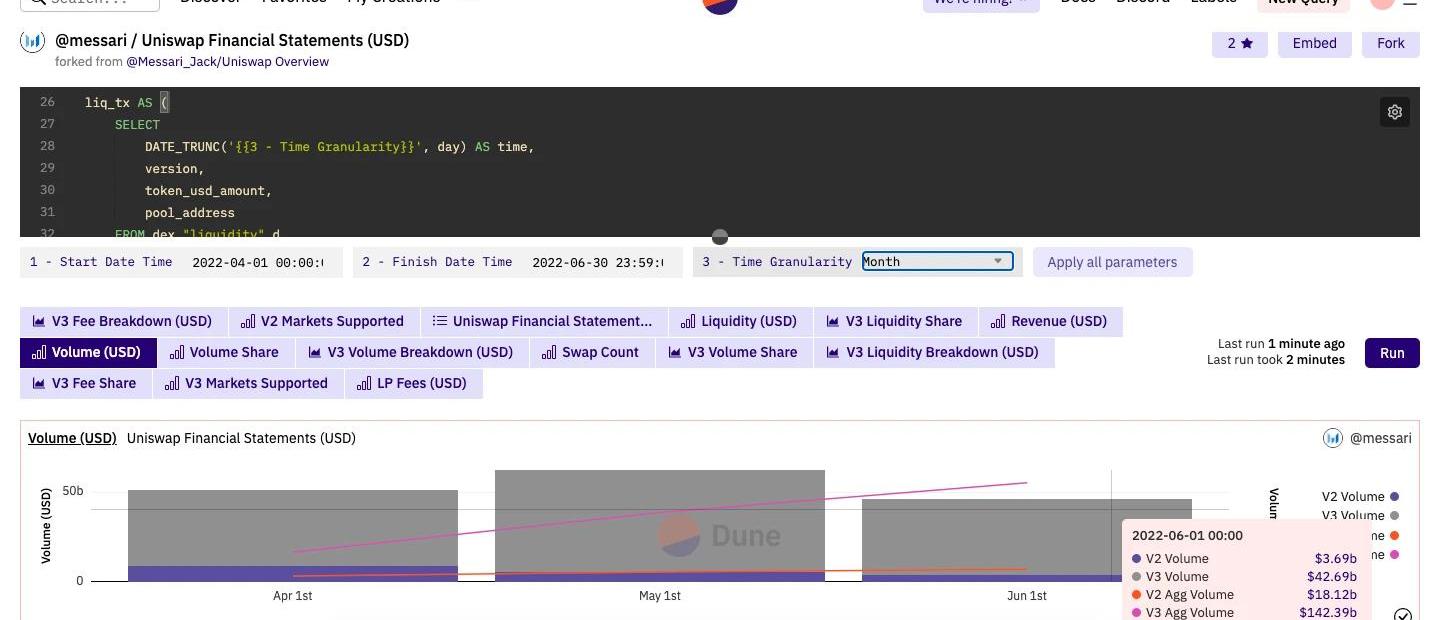Select the Uniswap Financial Statement table tab
Screen dimensions: 1436x620
pyautogui.click(x=542, y=321)
